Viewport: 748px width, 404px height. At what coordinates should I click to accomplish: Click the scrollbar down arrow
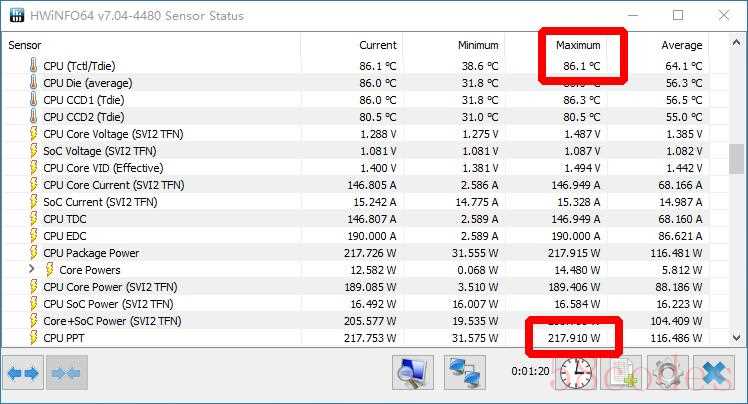pos(736,338)
